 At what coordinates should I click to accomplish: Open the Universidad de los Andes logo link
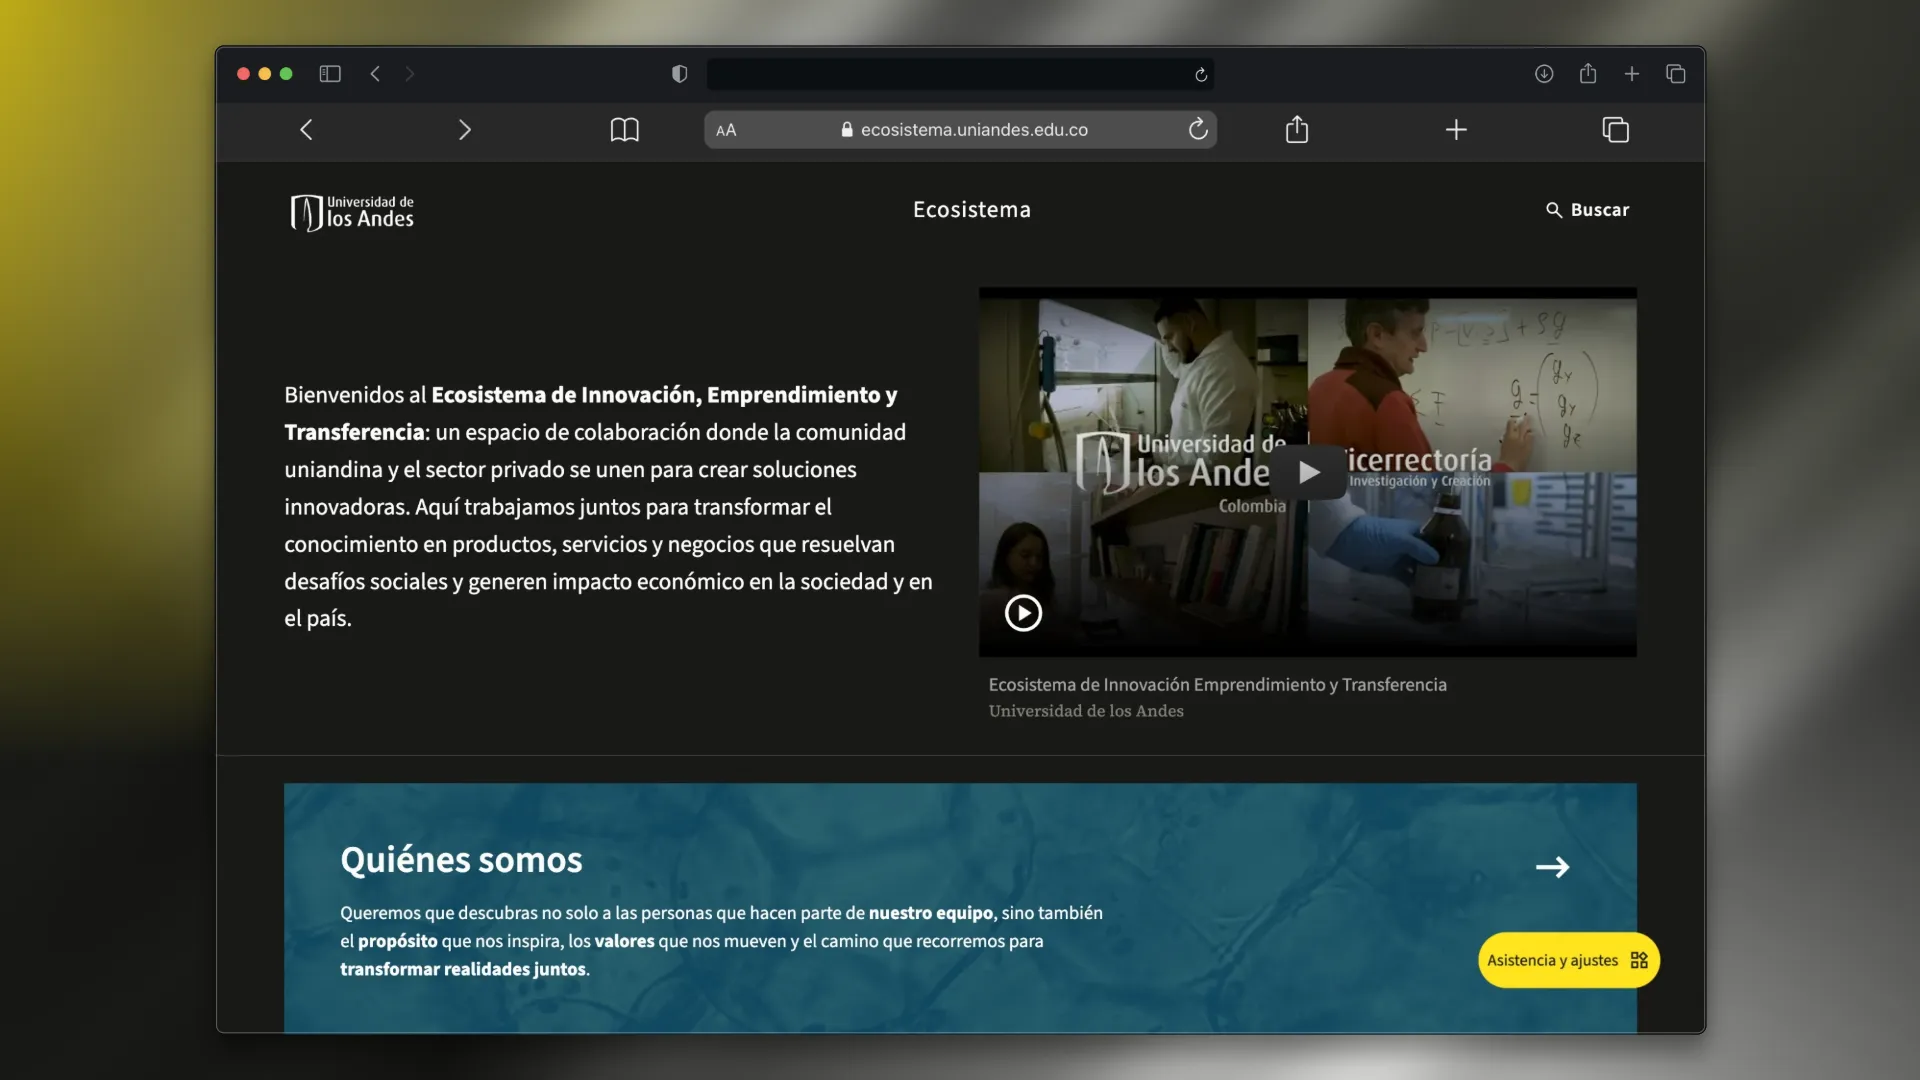(352, 212)
